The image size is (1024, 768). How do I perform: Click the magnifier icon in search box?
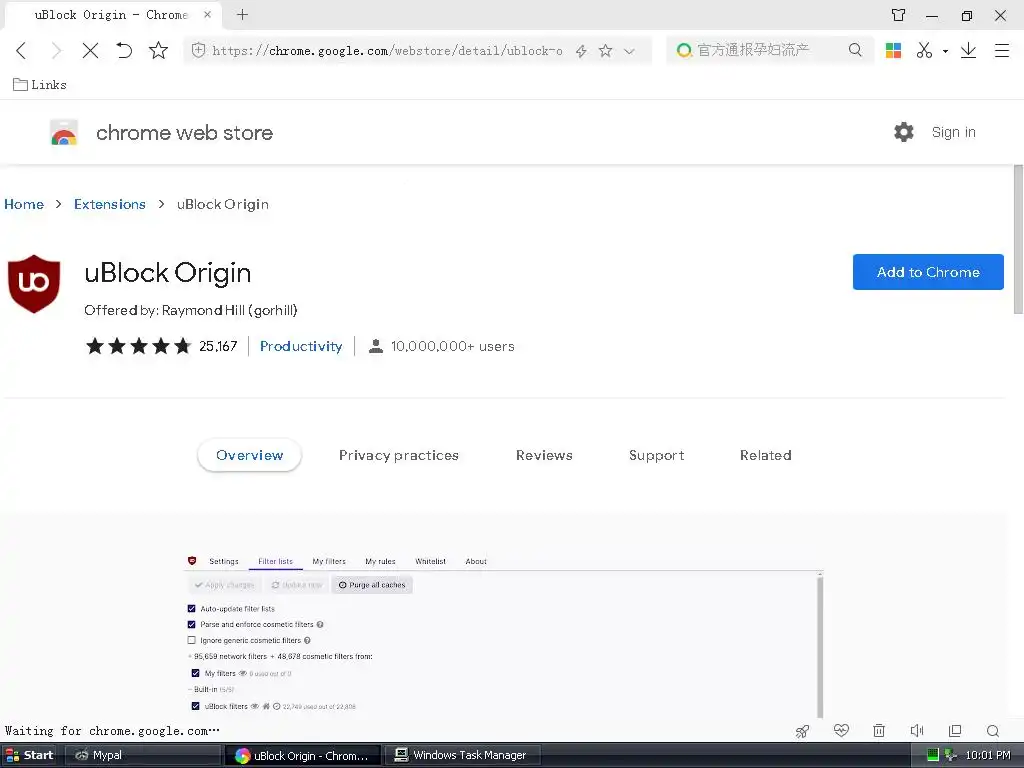855,50
